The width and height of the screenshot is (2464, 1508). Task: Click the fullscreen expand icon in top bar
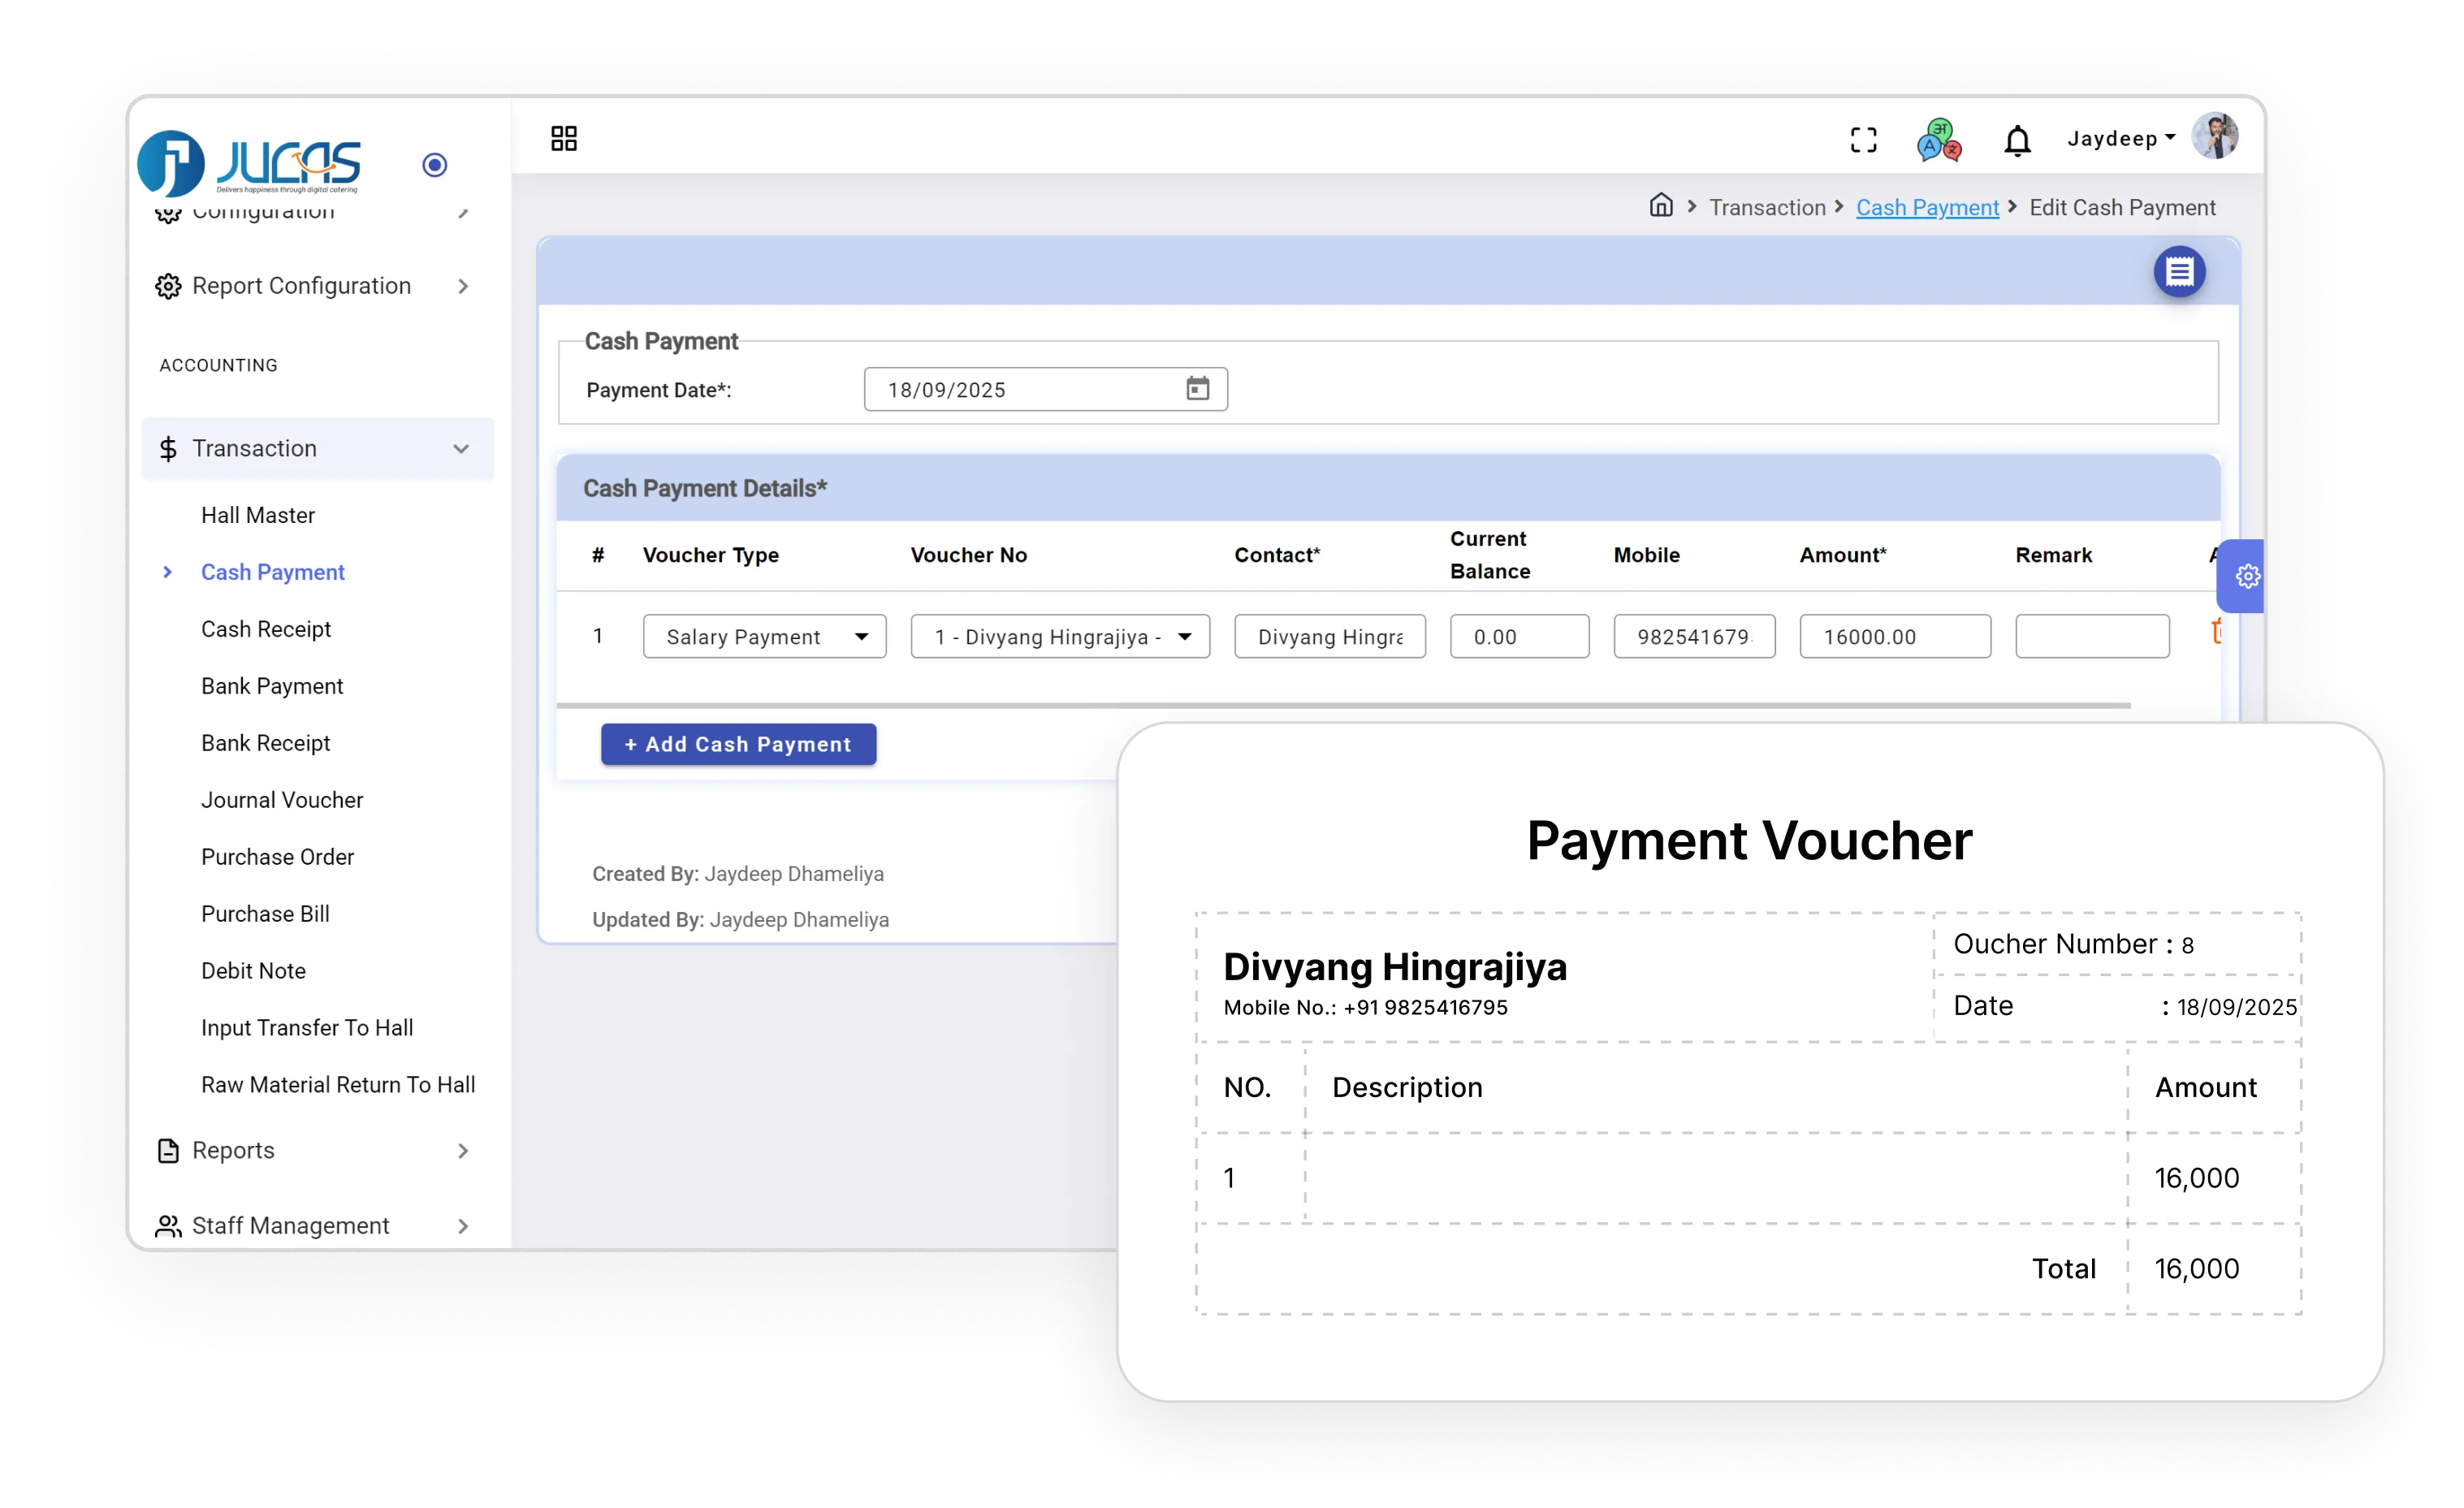tap(1864, 139)
